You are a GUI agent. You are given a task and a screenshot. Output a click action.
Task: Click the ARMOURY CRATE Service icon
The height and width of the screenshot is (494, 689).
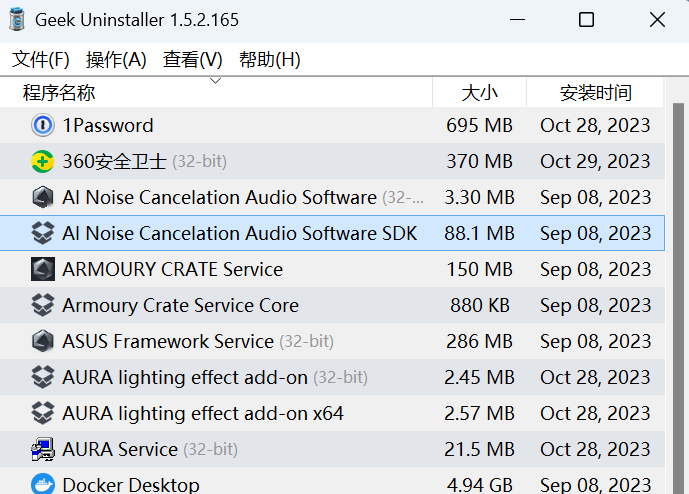(x=42, y=269)
